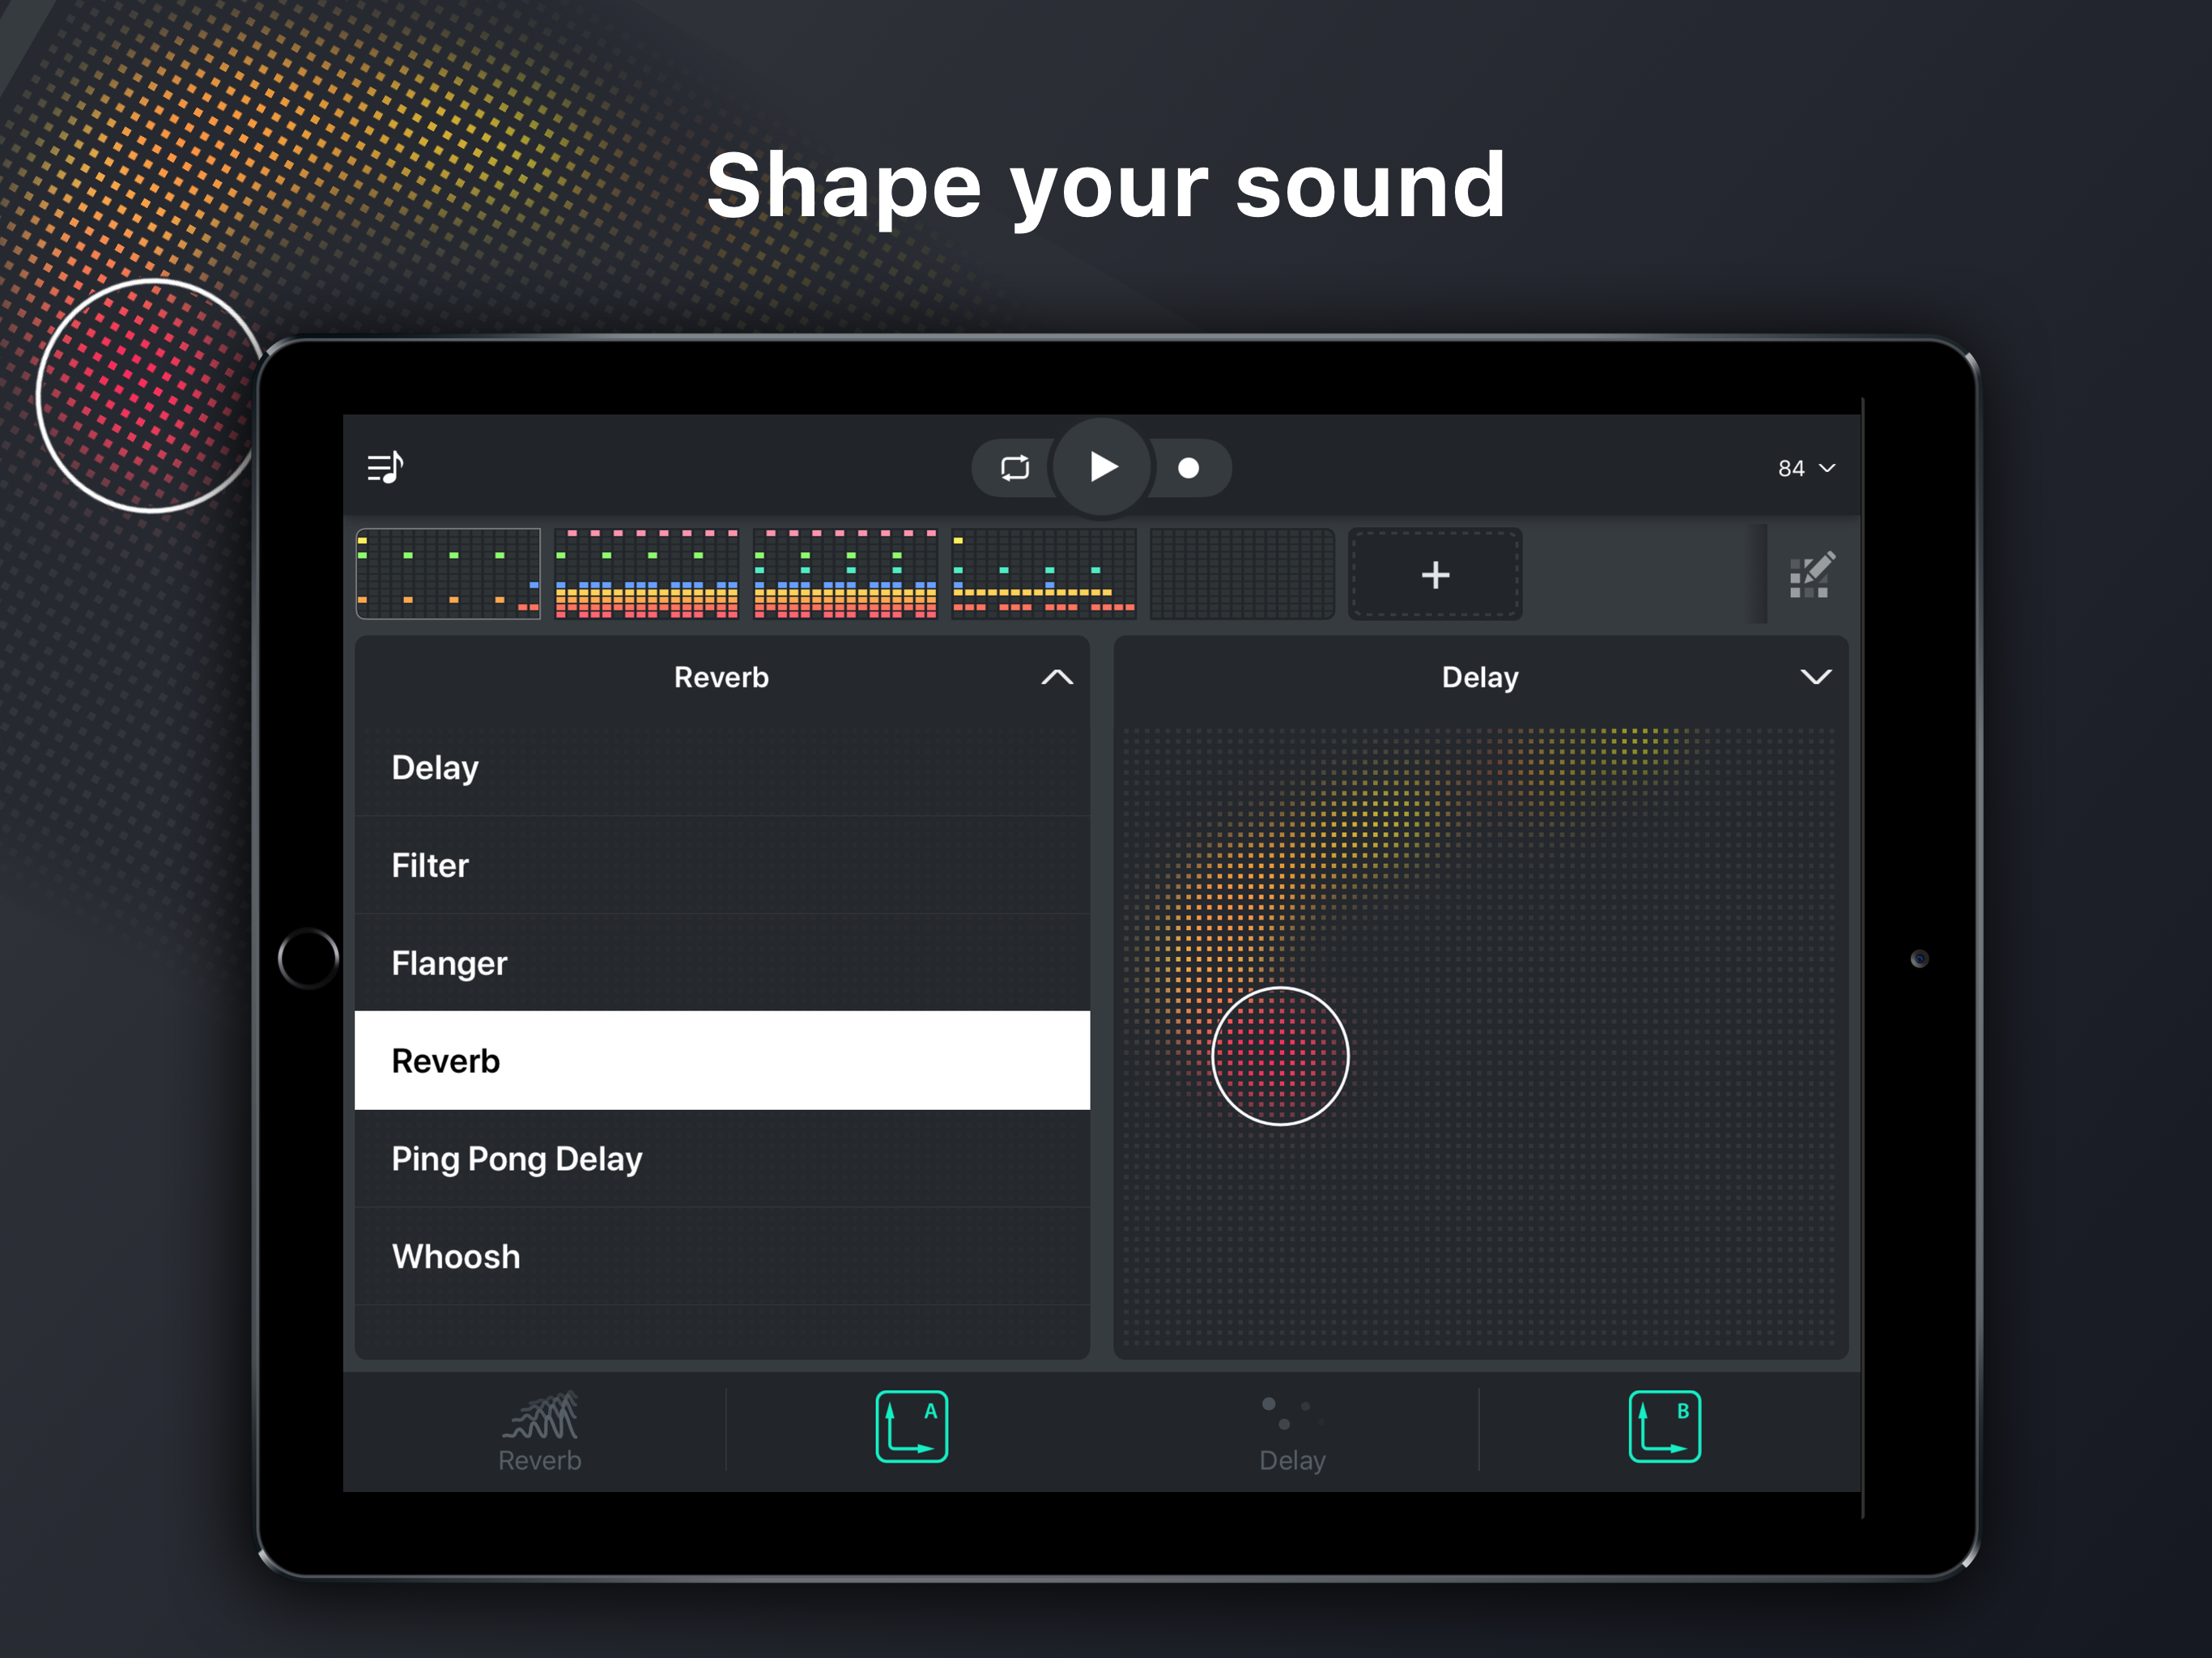Image resolution: width=2212 pixels, height=1658 pixels.
Task: Start recording with the record button
Action: tap(1188, 468)
